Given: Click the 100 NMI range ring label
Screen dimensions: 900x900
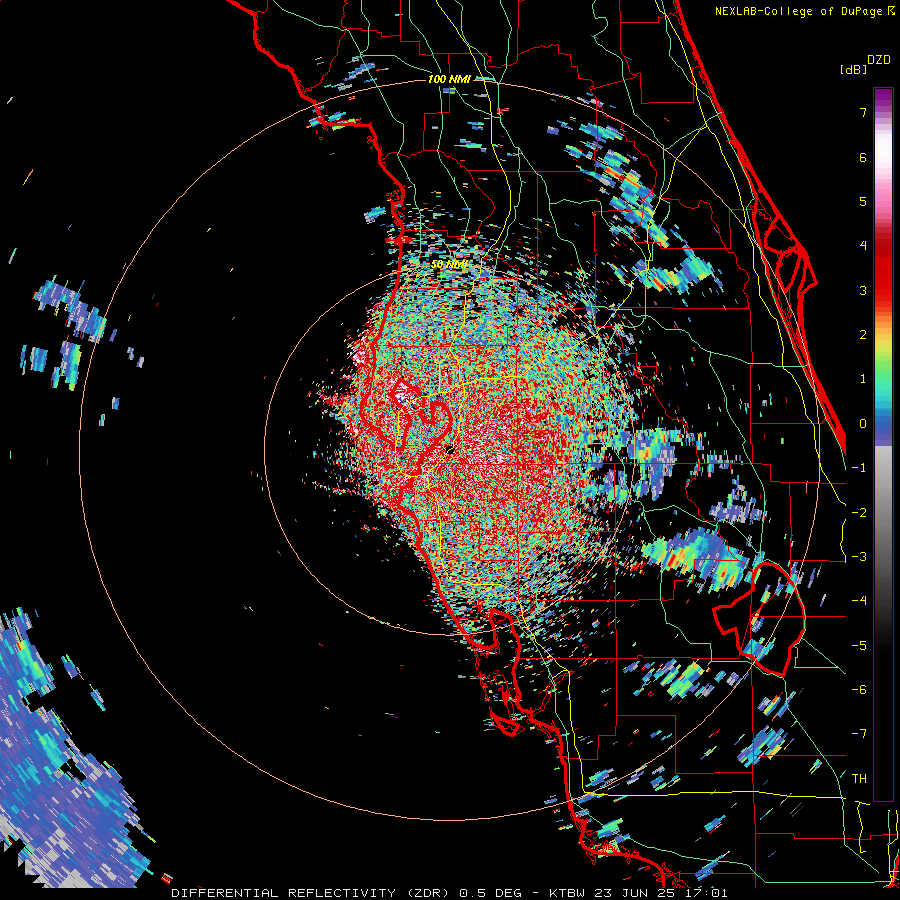Looking at the screenshot, I should tap(449, 79).
